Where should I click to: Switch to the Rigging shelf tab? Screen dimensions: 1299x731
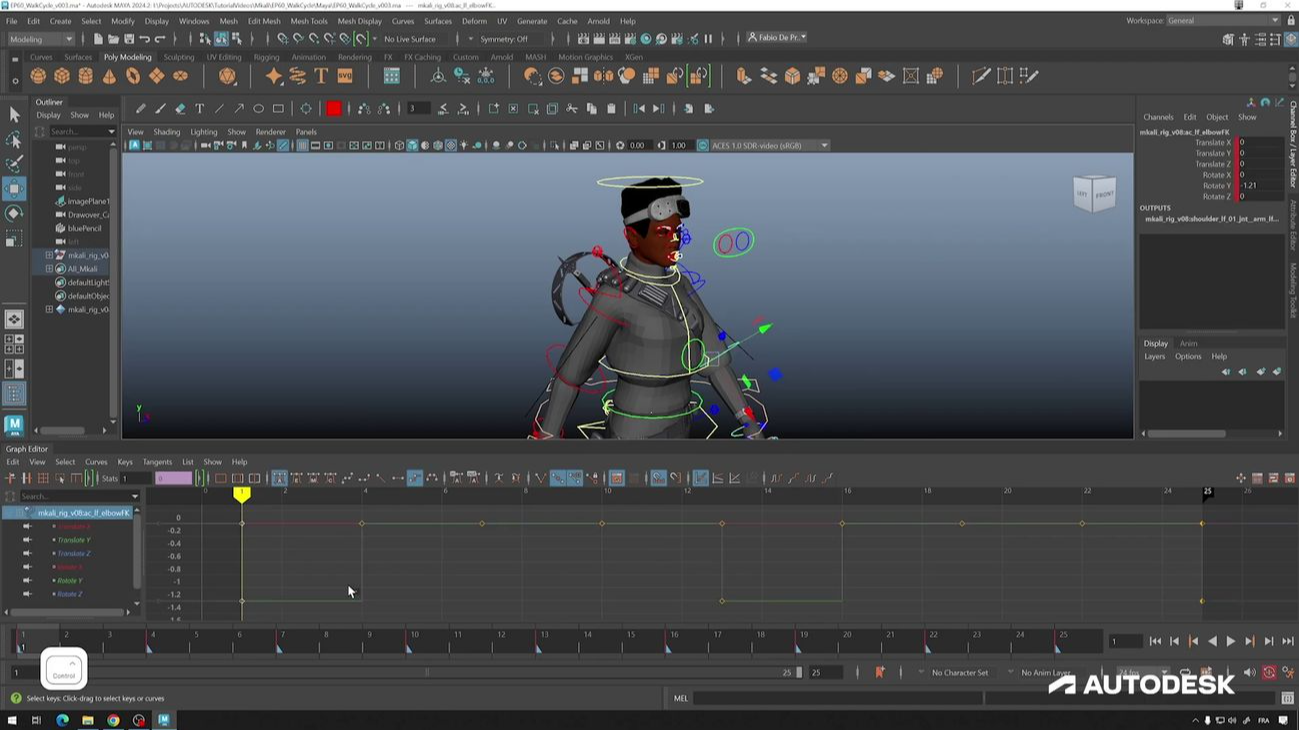(266, 57)
